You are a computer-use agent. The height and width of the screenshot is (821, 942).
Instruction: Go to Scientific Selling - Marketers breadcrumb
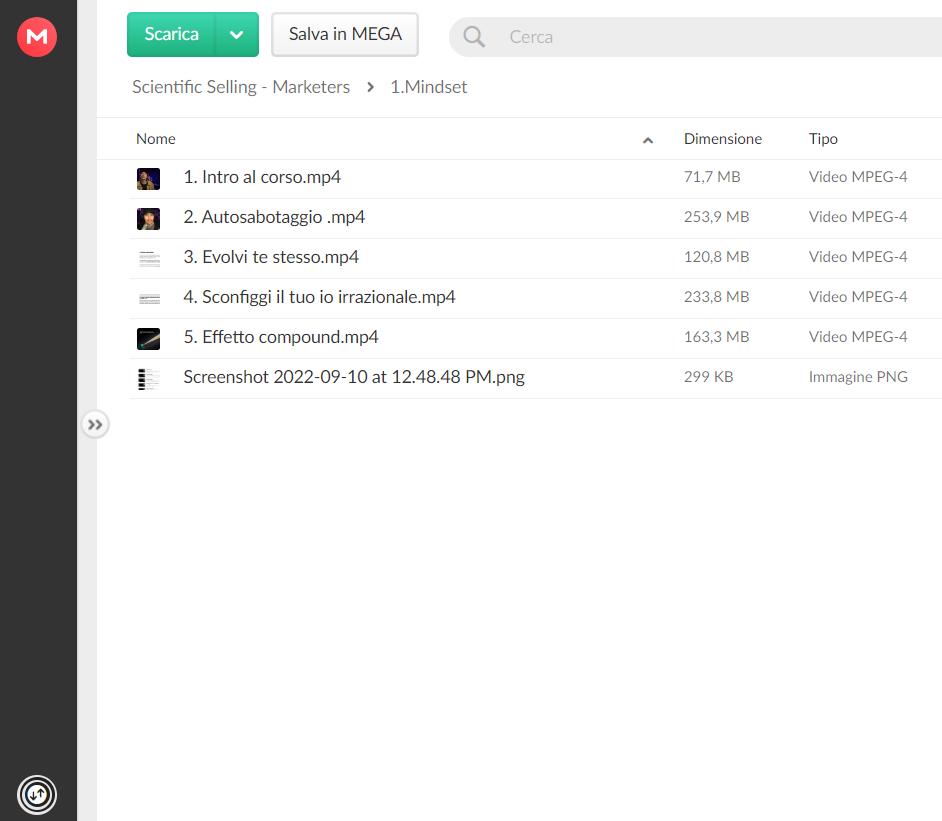click(241, 87)
